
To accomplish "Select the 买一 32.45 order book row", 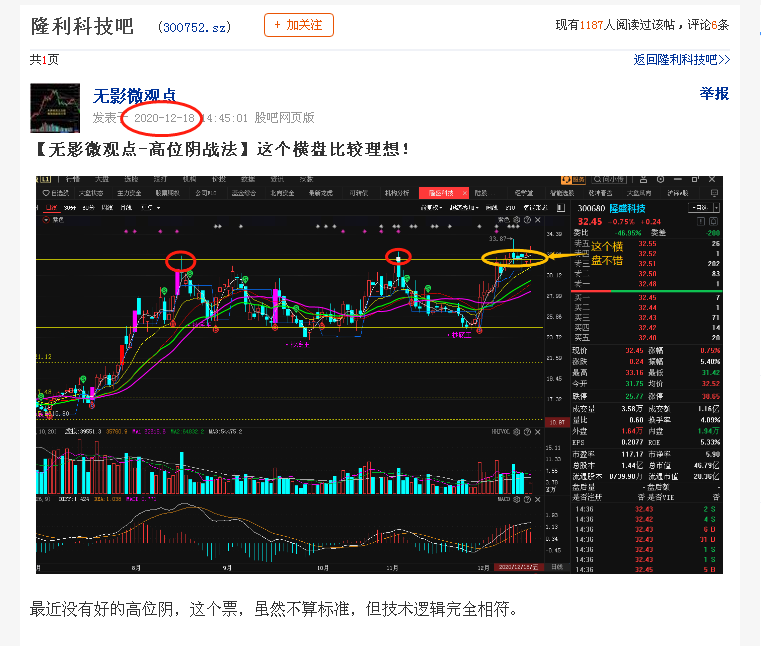I will [647, 298].
